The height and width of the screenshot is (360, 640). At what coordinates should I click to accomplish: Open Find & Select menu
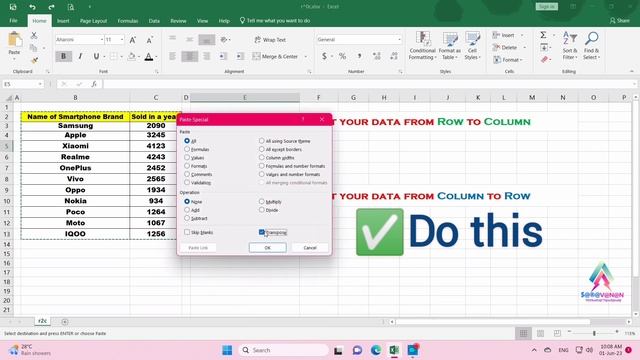[x=591, y=46]
